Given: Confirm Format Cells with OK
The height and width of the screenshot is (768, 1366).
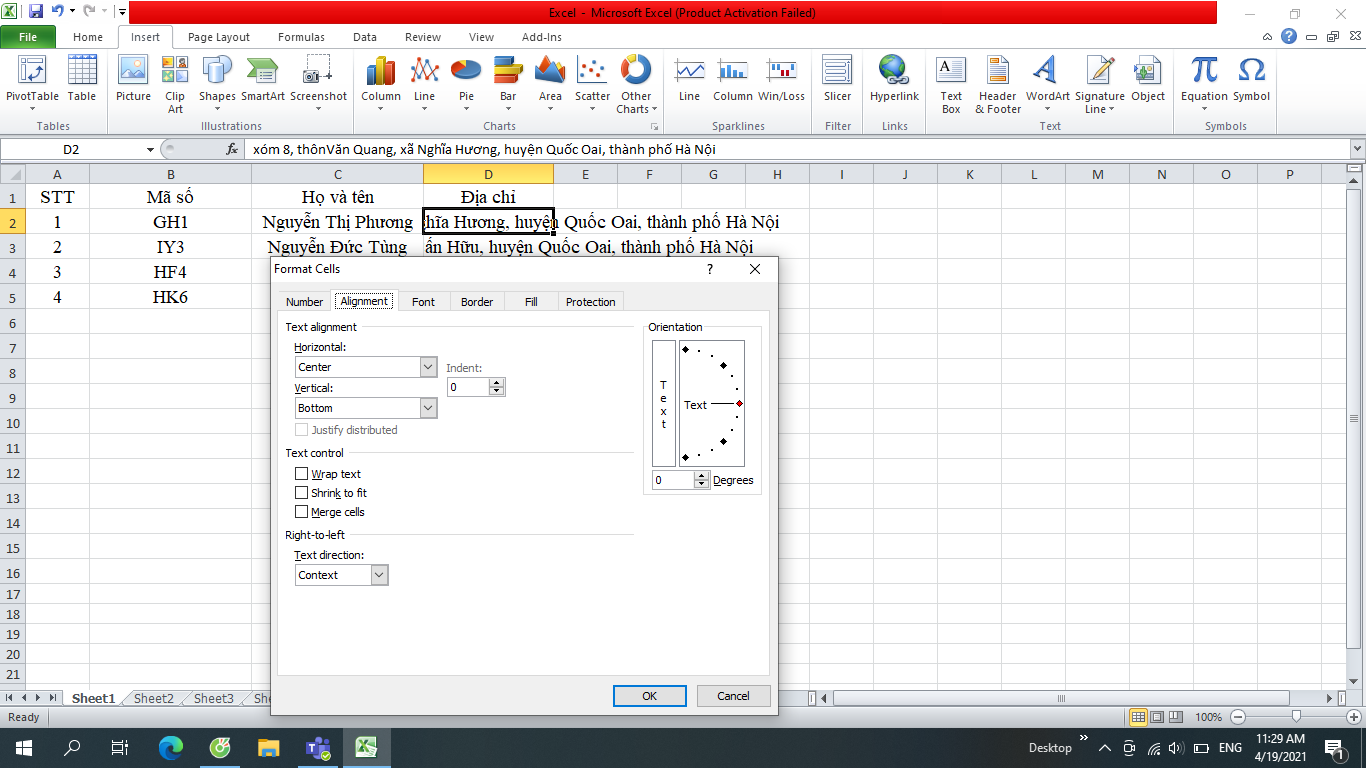Looking at the screenshot, I should (650, 696).
